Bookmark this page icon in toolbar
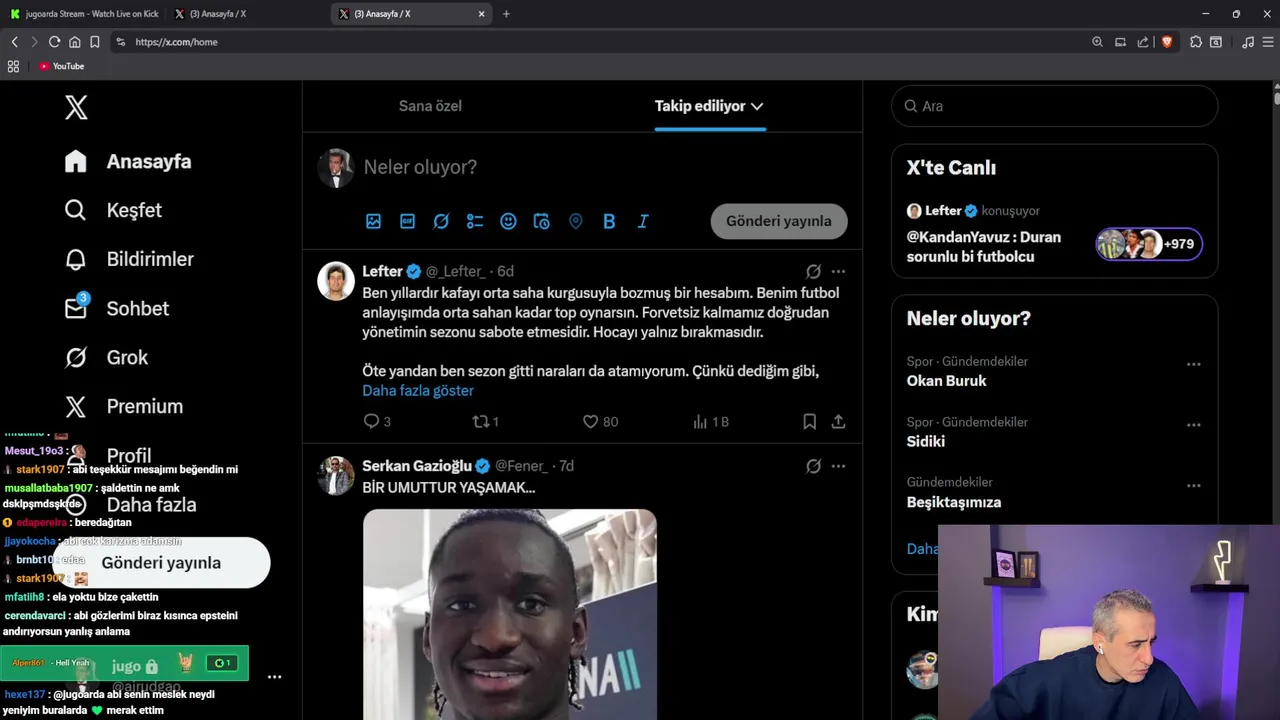 94,42
